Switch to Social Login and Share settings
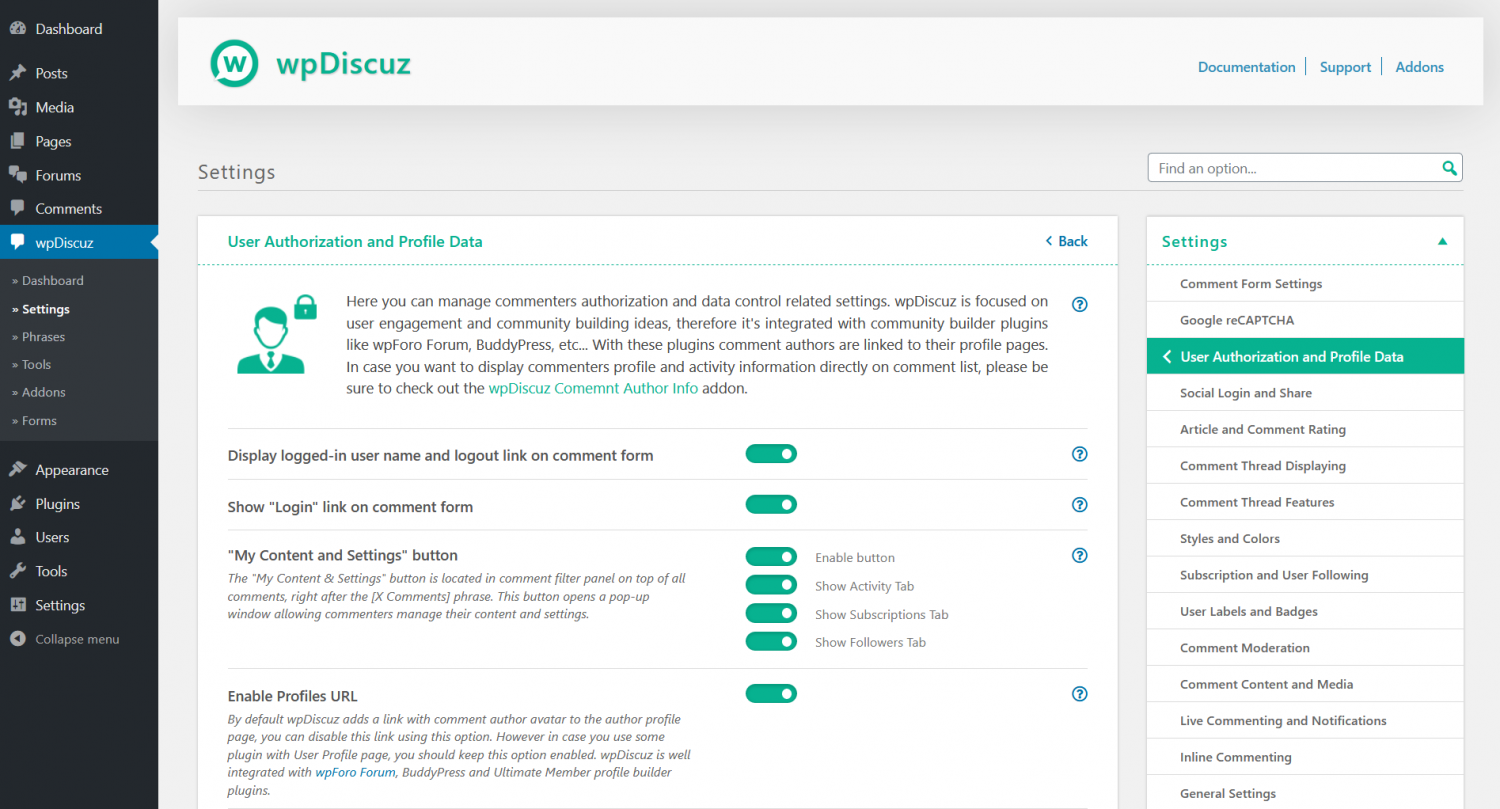The image size is (1500, 809). point(1248,392)
